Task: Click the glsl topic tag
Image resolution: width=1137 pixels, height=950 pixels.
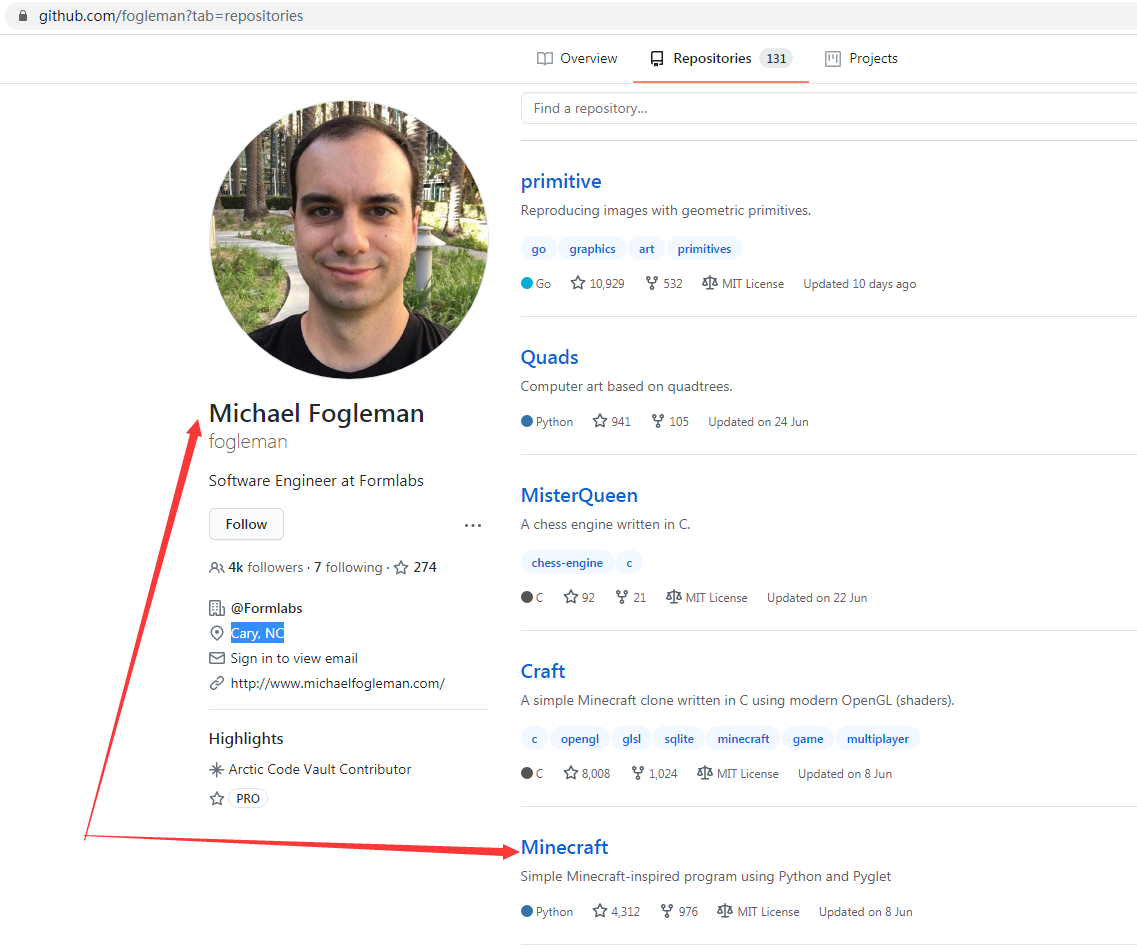Action: pos(632,739)
